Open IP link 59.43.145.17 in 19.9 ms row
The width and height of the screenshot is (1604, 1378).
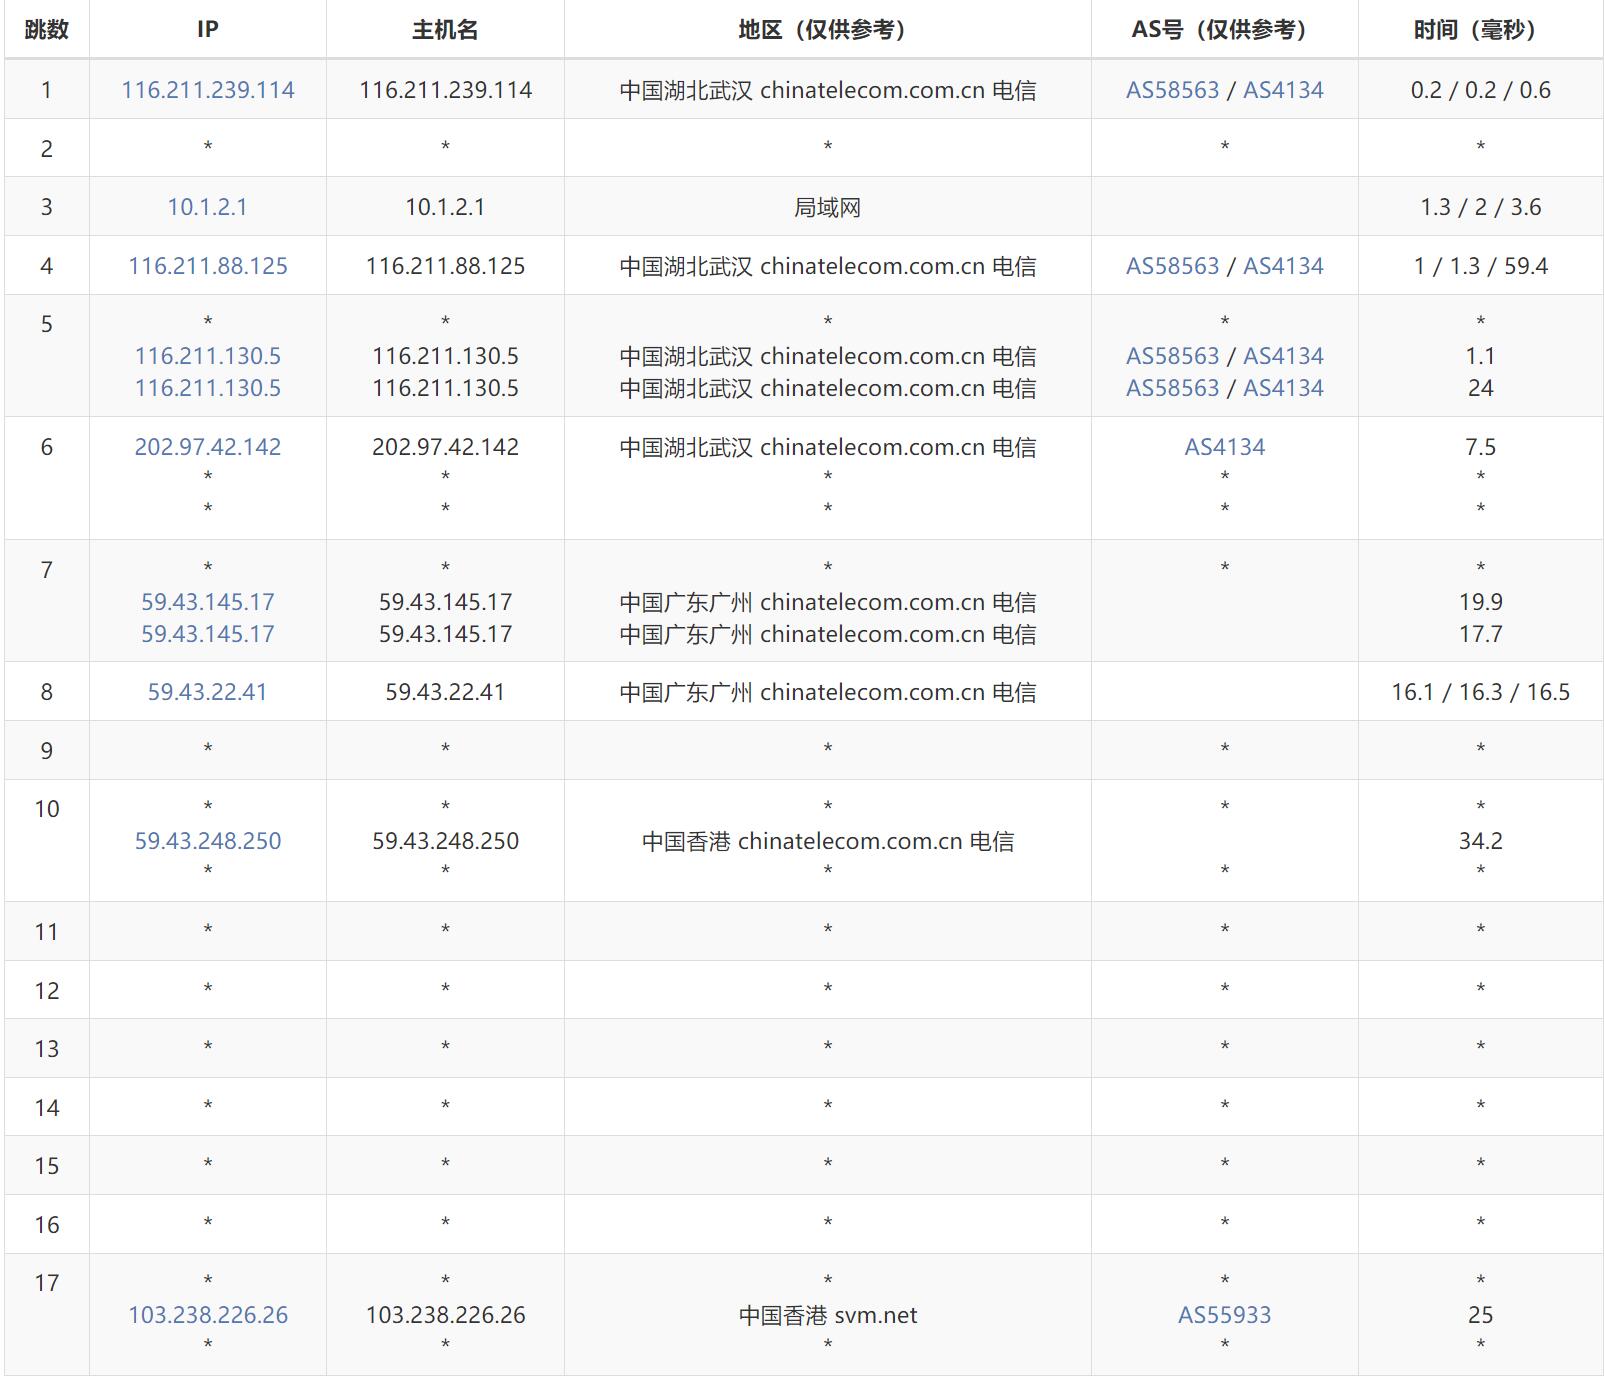click(x=208, y=602)
